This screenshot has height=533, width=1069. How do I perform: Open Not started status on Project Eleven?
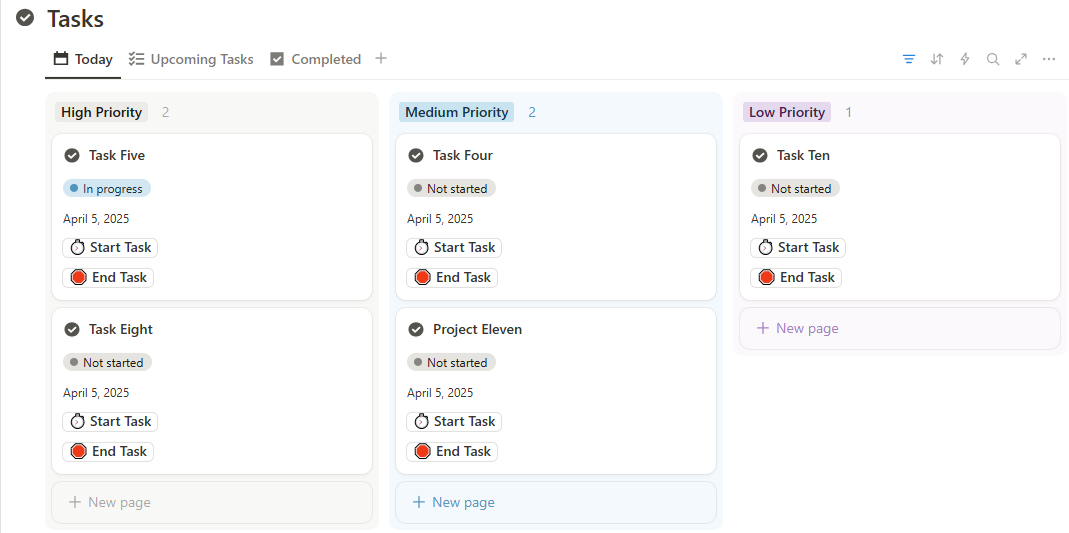(x=451, y=363)
